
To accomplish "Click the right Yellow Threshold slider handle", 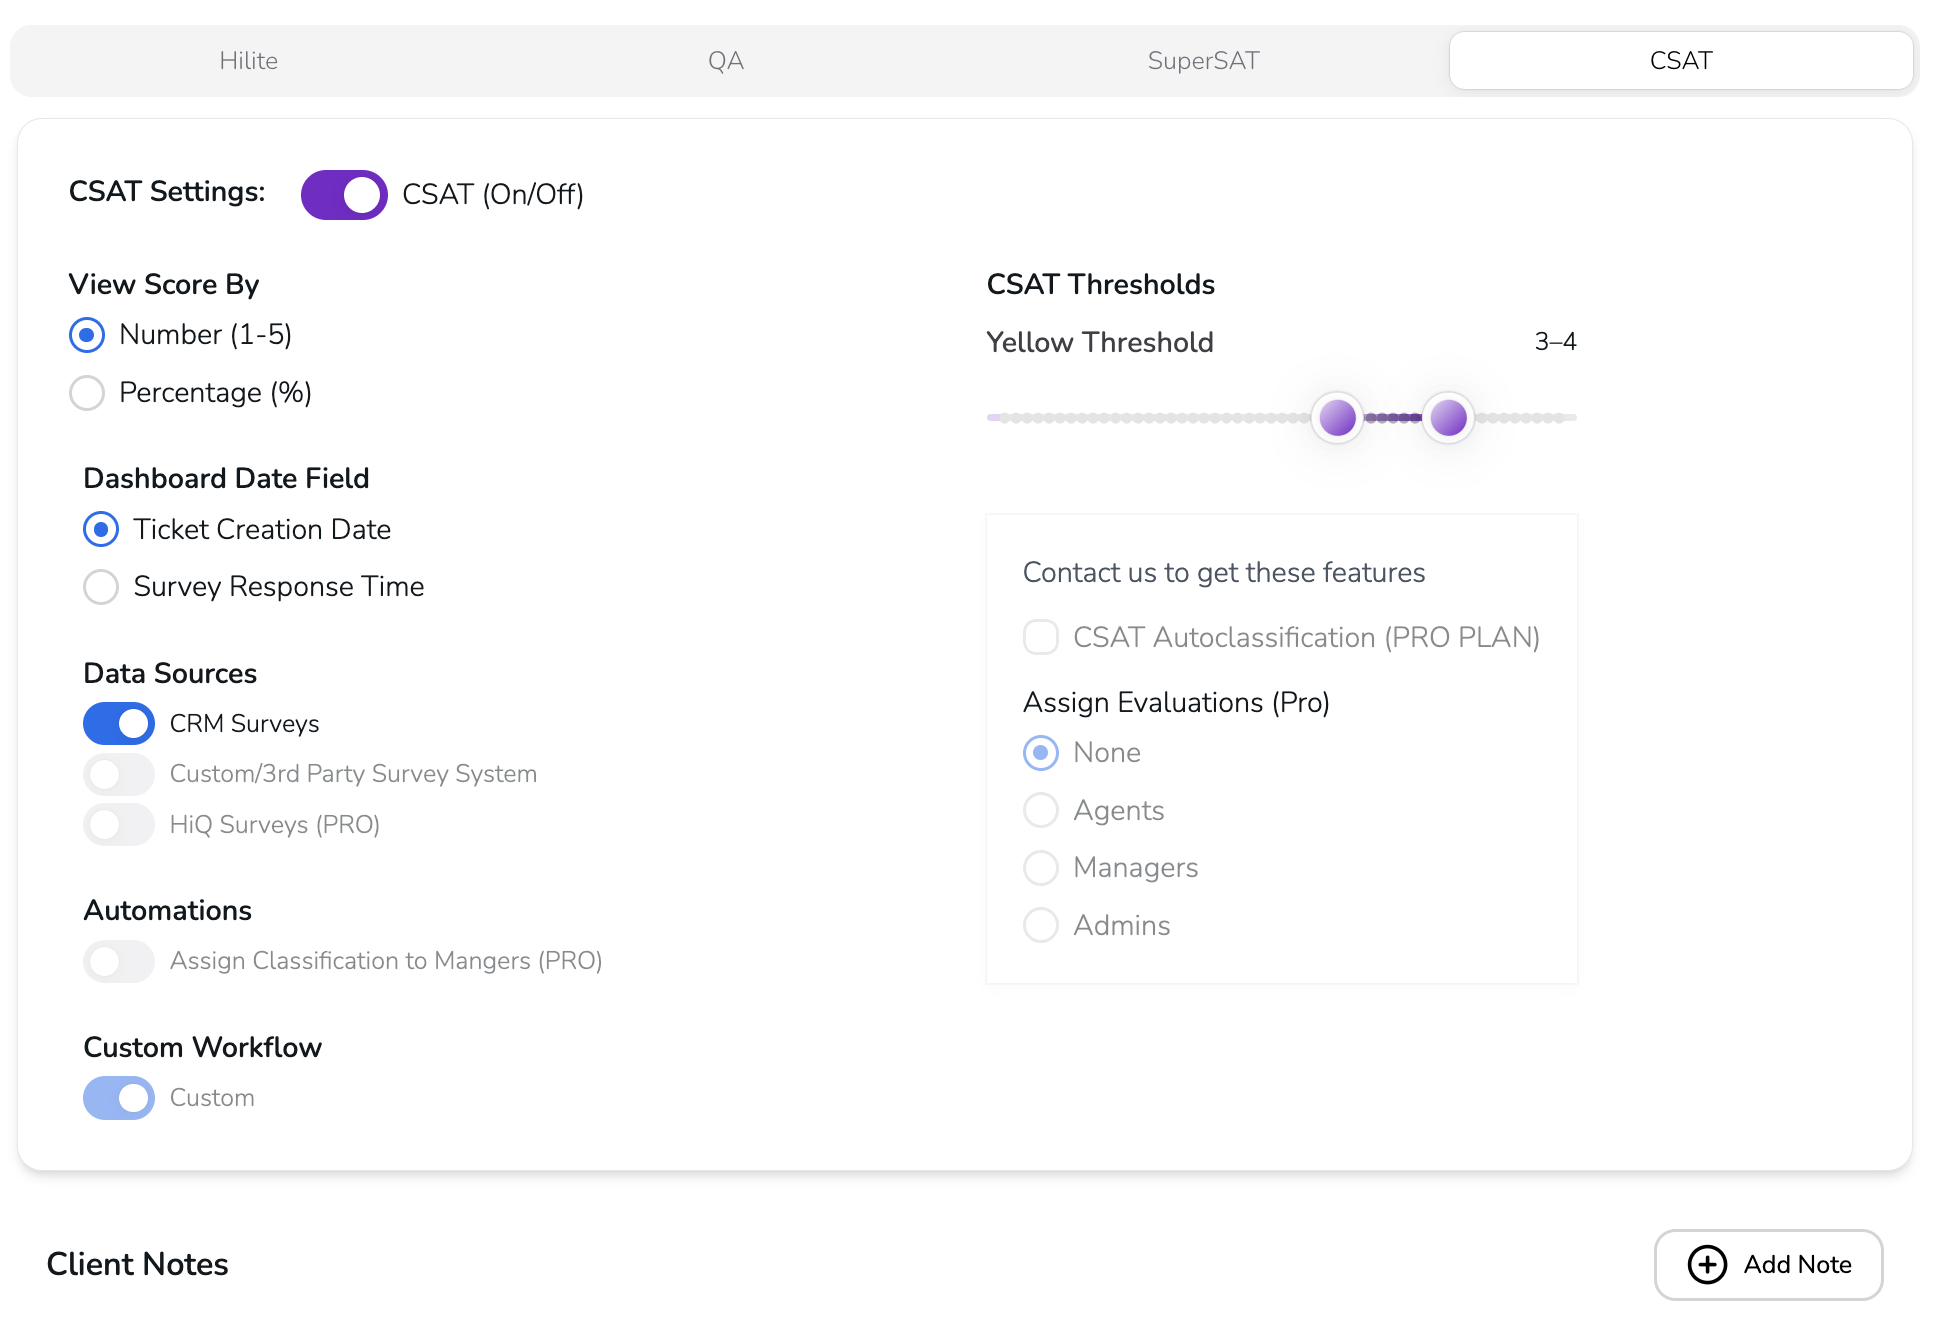I will pos(1448,417).
